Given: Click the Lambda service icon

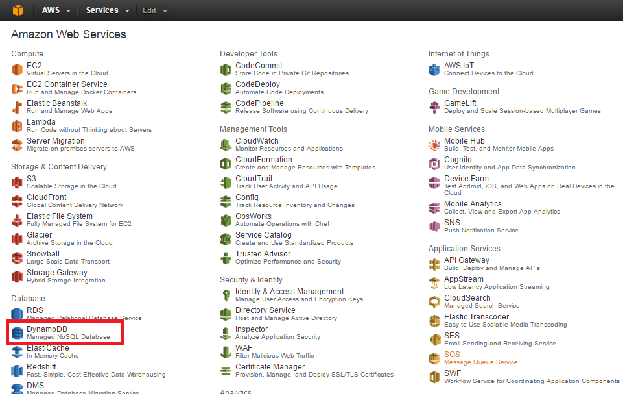Looking at the screenshot, I should (17, 126).
